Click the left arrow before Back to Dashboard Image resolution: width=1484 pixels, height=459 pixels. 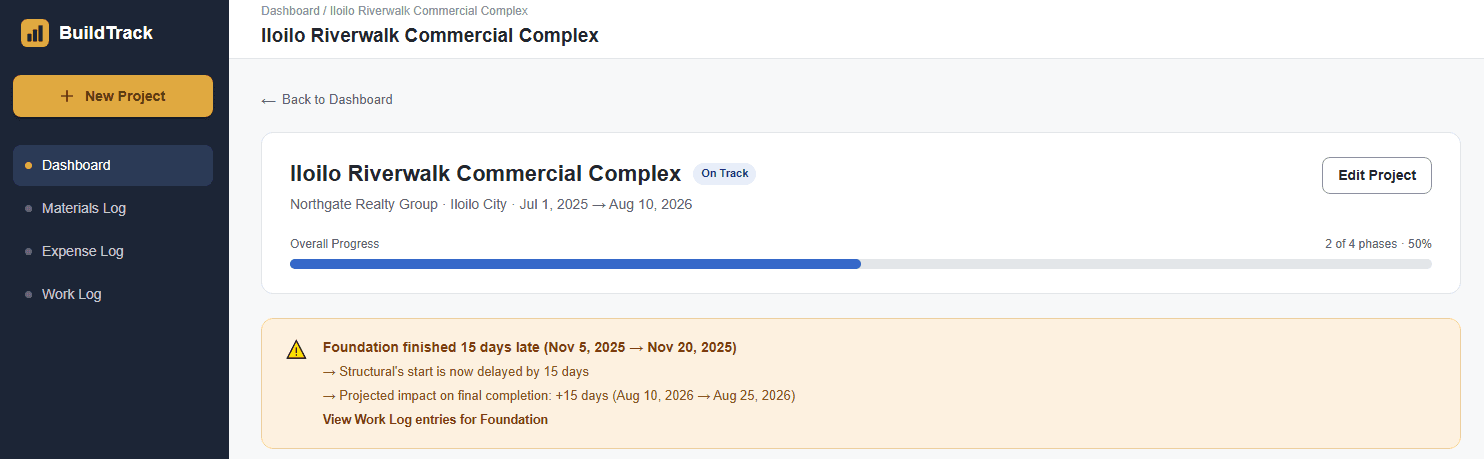click(x=268, y=100)
